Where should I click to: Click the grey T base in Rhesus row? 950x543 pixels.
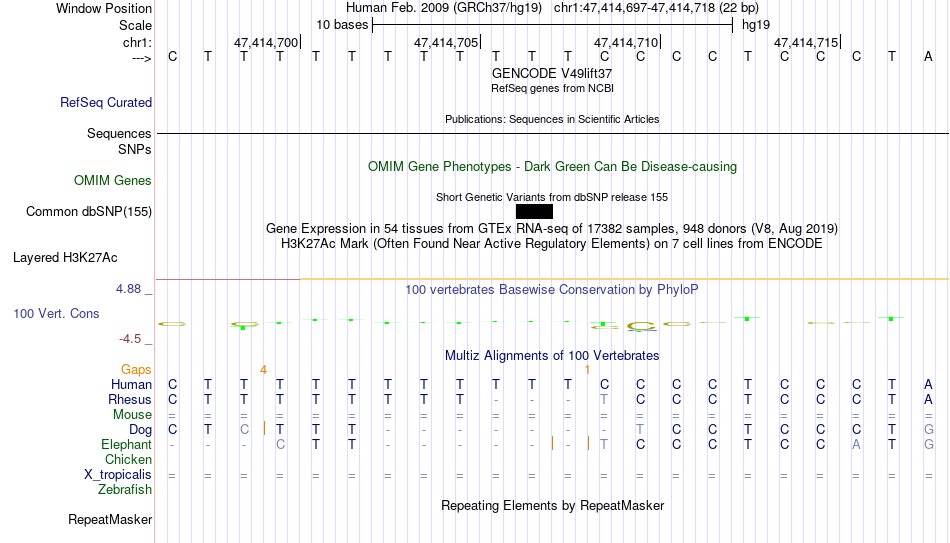[604, 400]
